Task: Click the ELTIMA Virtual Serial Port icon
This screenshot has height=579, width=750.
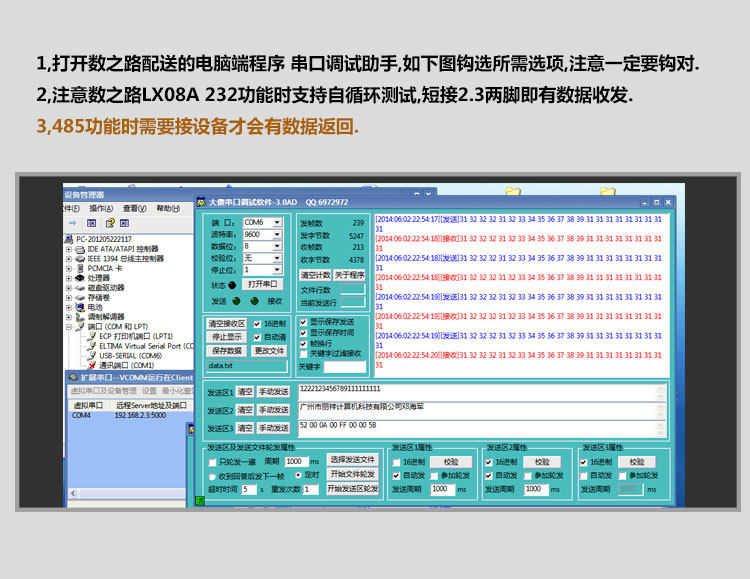Action: click(91, 346)
